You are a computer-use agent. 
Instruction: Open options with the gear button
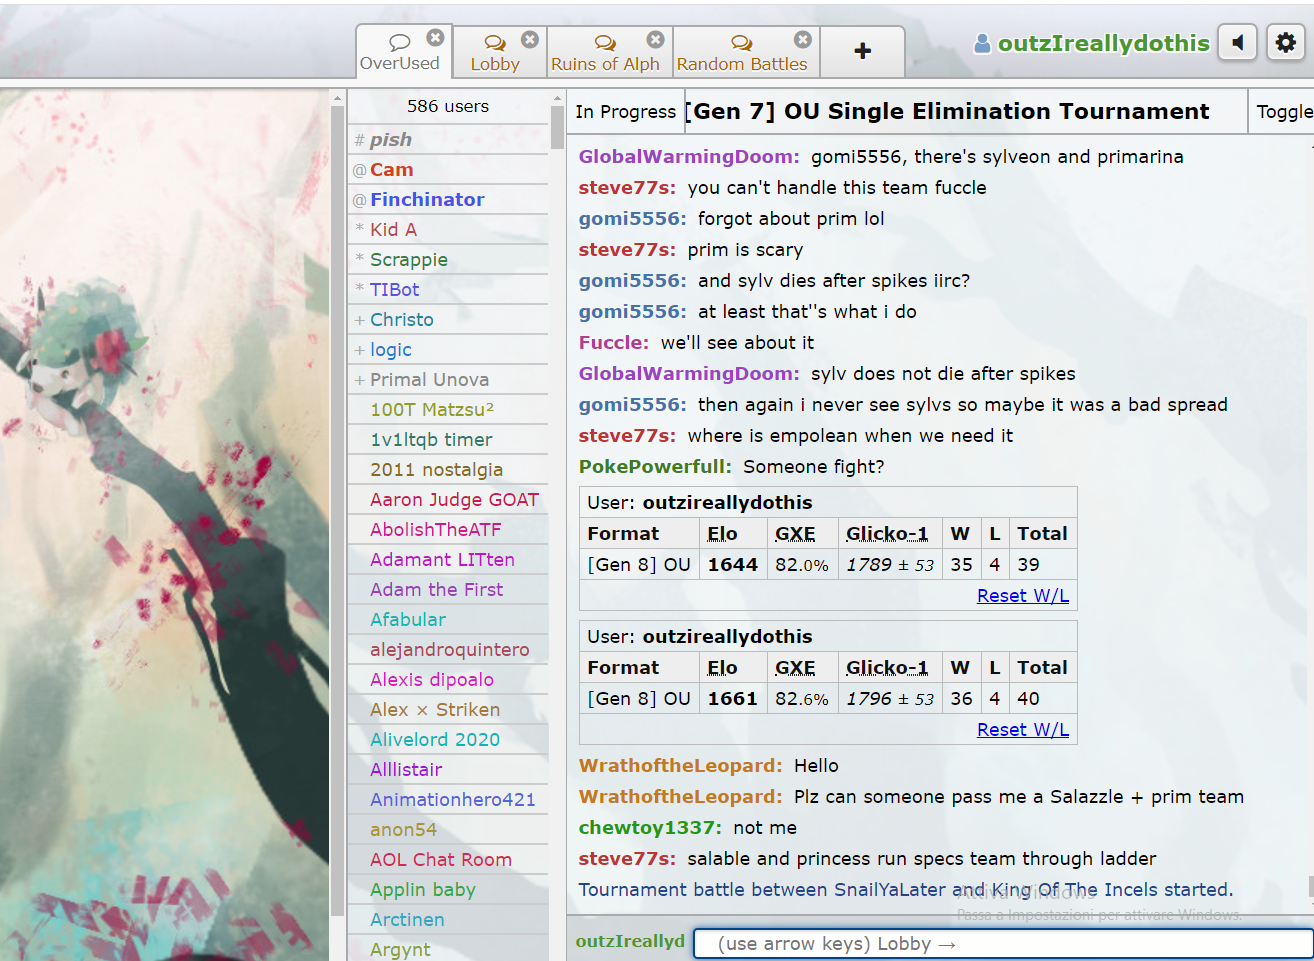coord(1286,42)
